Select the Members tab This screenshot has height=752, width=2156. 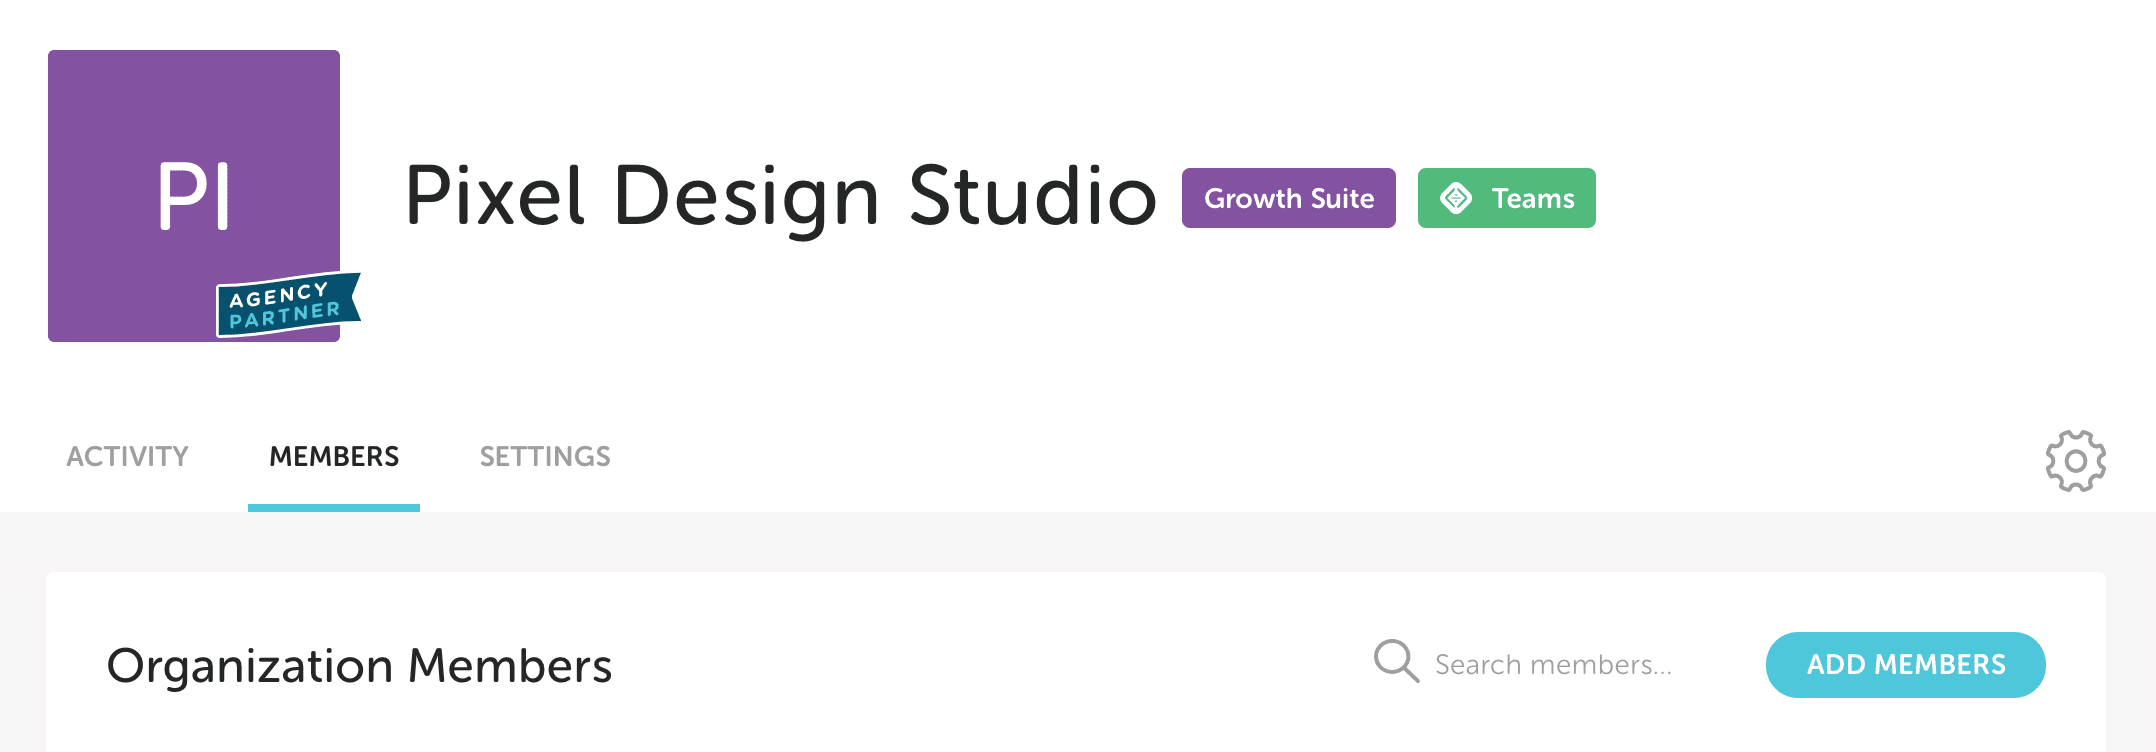pos(334,456)
